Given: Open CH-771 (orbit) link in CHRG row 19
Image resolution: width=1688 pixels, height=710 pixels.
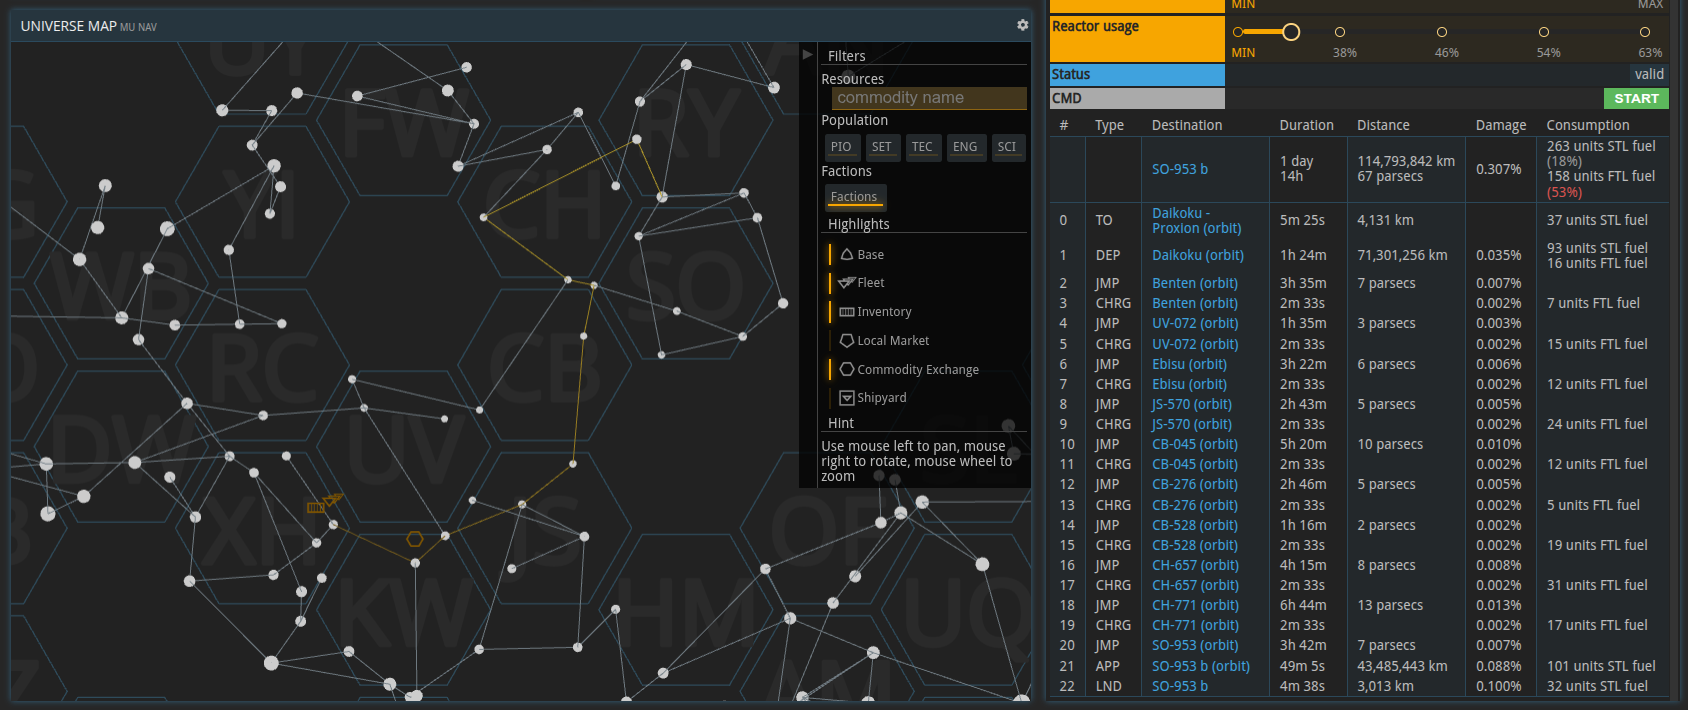Looking at the screenshot, I should pyautogui.click(x=1195, y=625).
